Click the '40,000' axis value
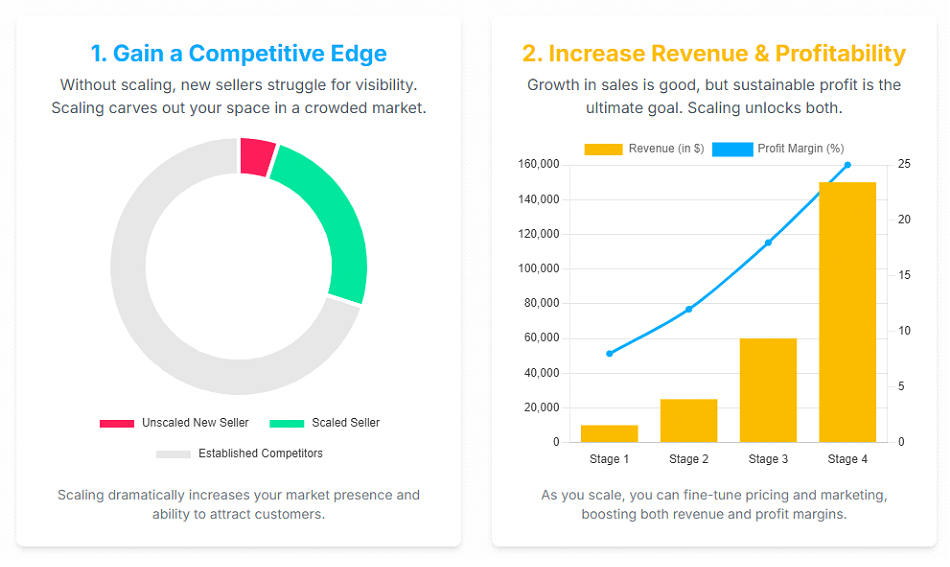 click(542, 373)
